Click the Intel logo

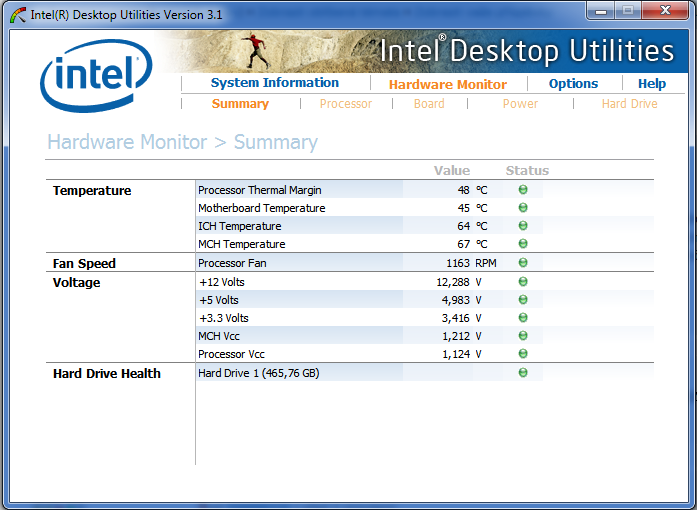pyautogui.click(x=96, y=76)
